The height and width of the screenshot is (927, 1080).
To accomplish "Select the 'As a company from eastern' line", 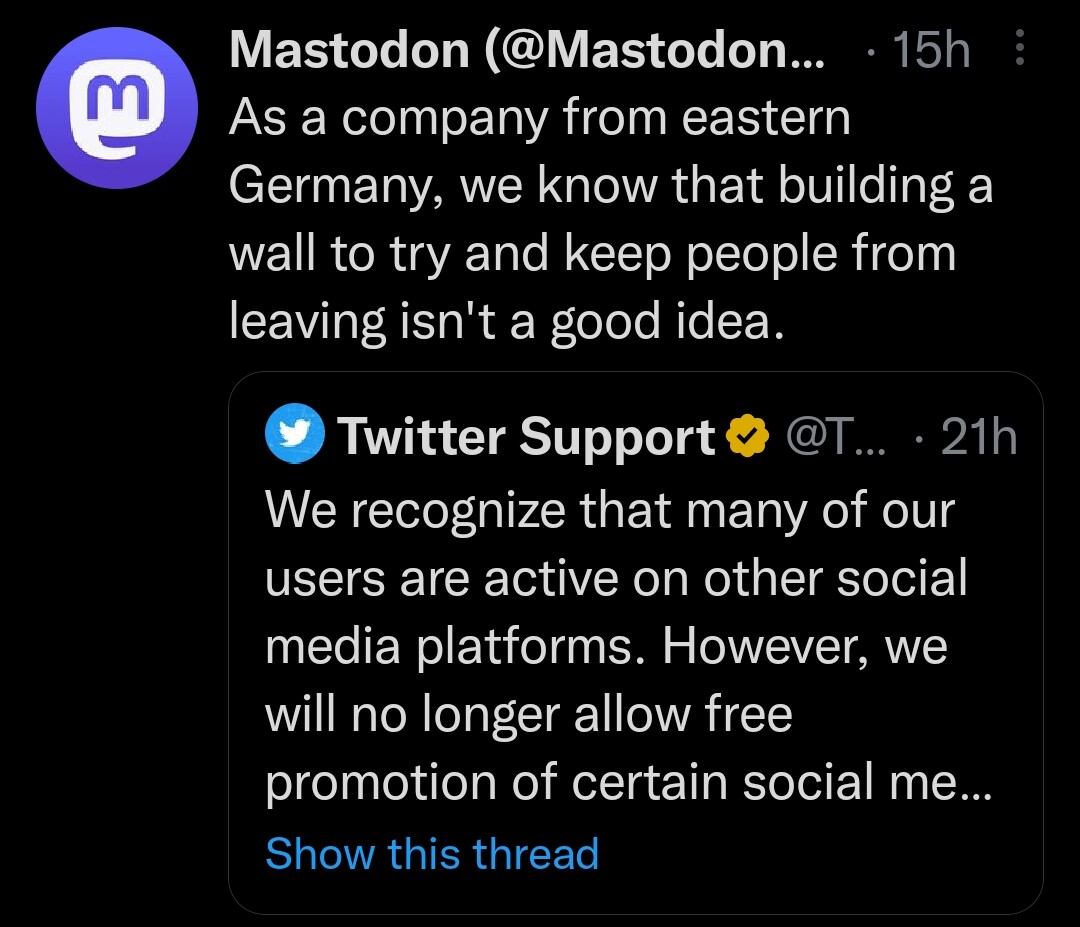I will (x=539, y=118).
